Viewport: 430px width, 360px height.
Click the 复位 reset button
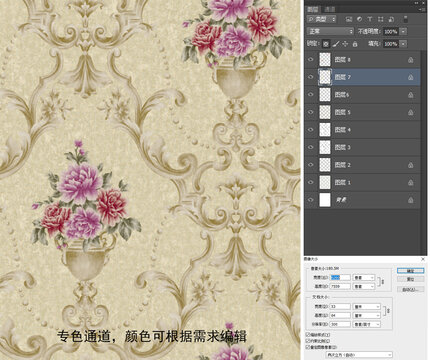click(411, 279)
